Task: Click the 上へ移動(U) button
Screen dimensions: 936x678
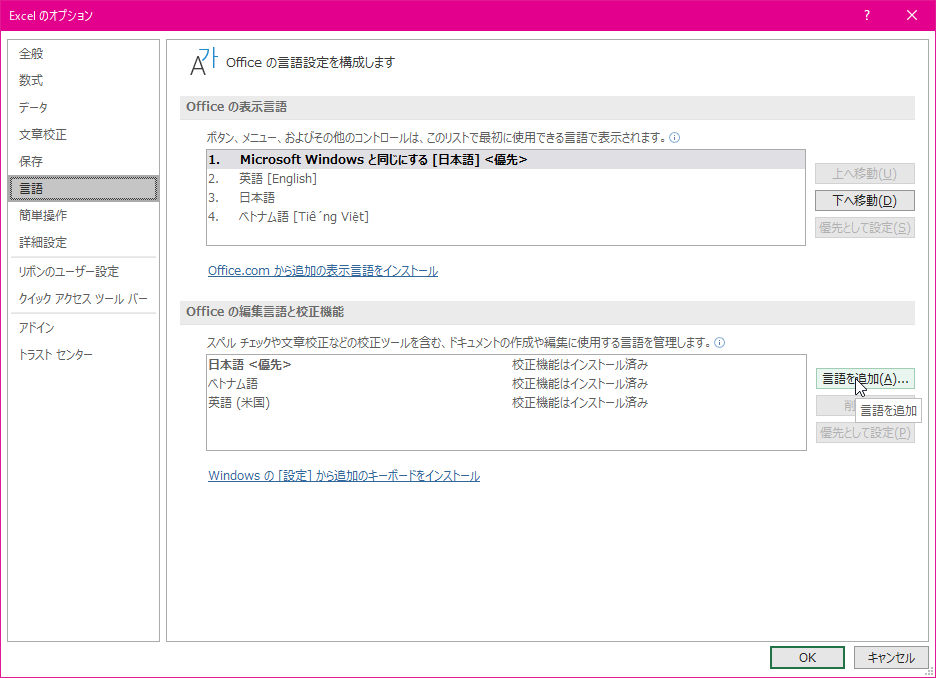Action: (x=864, y=174)
